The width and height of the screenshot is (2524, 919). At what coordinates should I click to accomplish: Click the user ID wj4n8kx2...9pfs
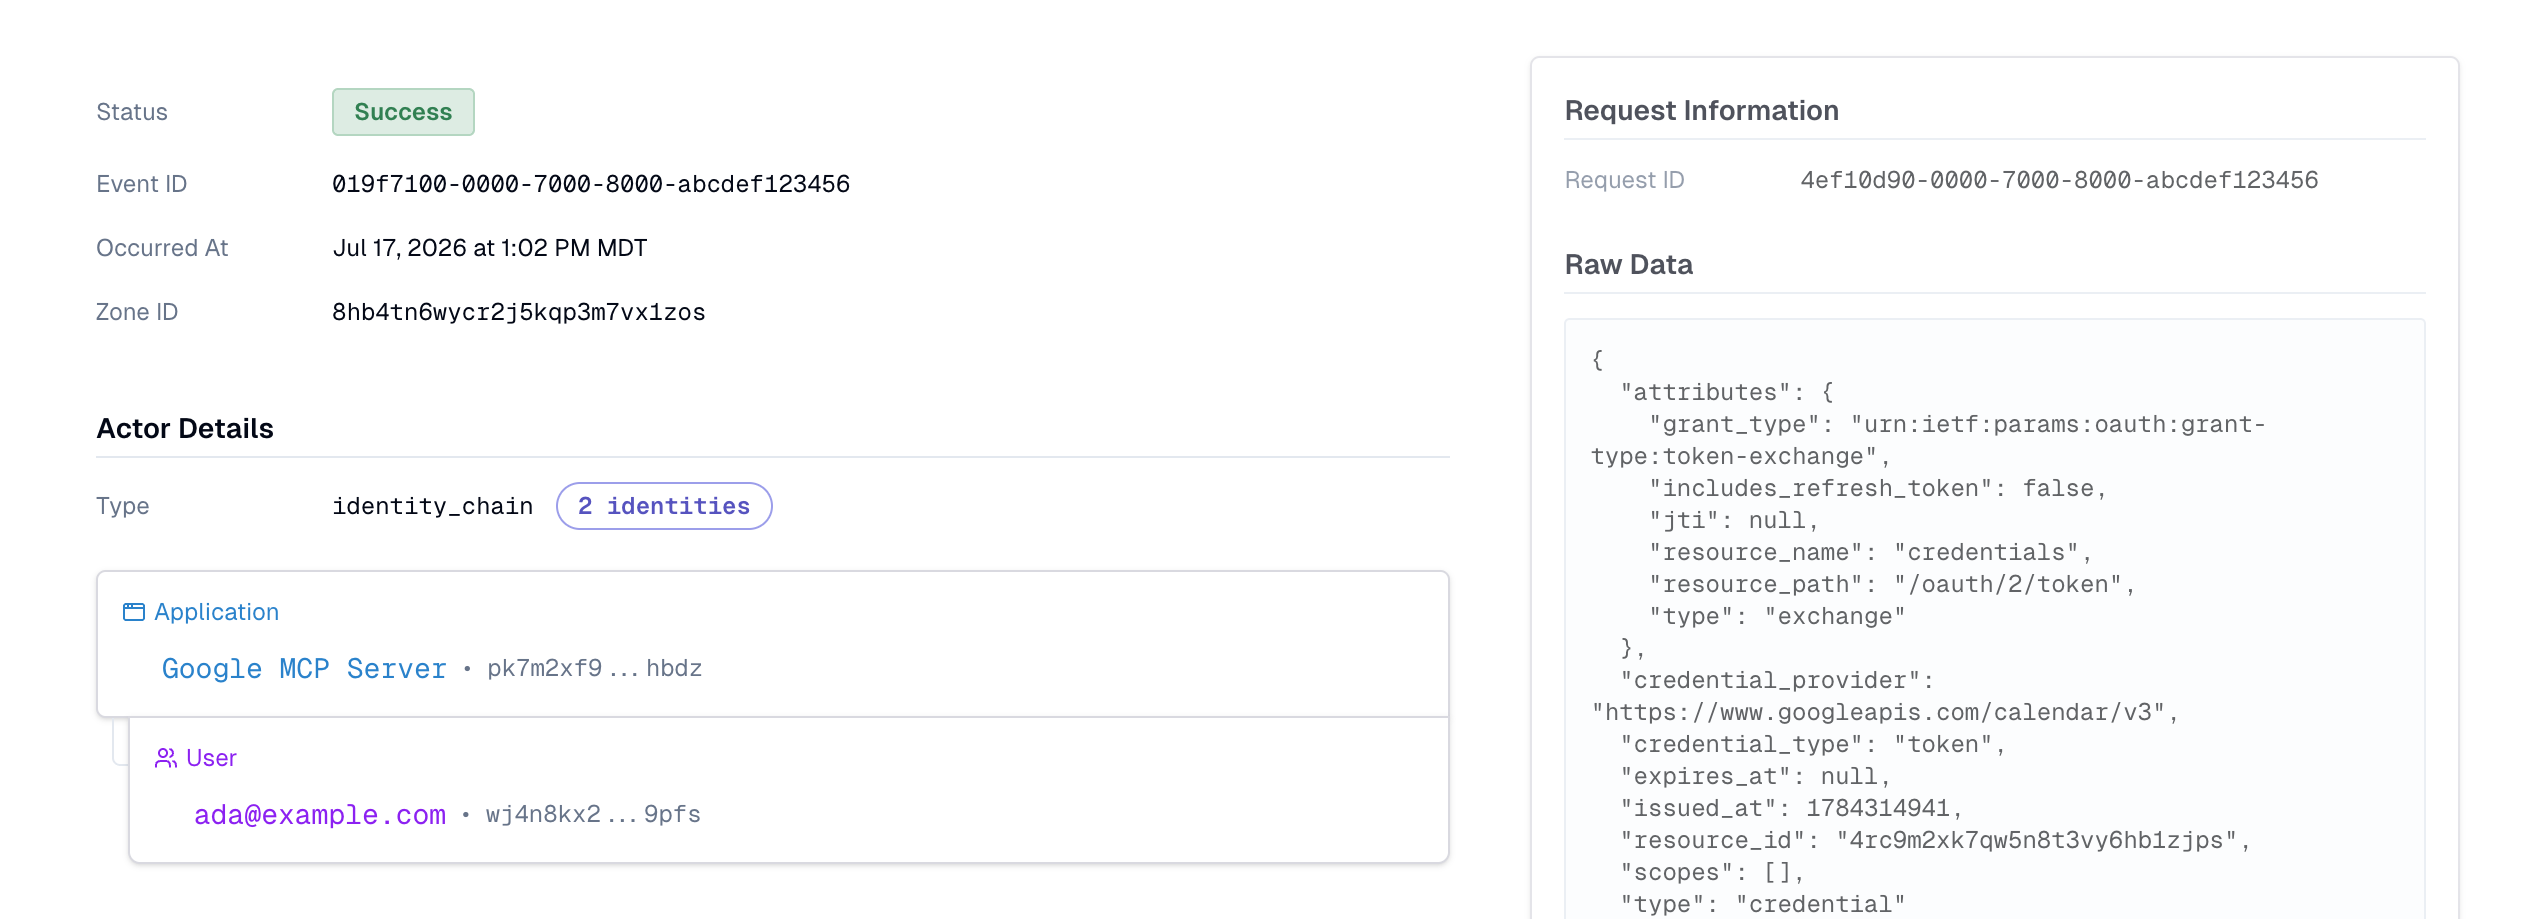click(593, 814)
